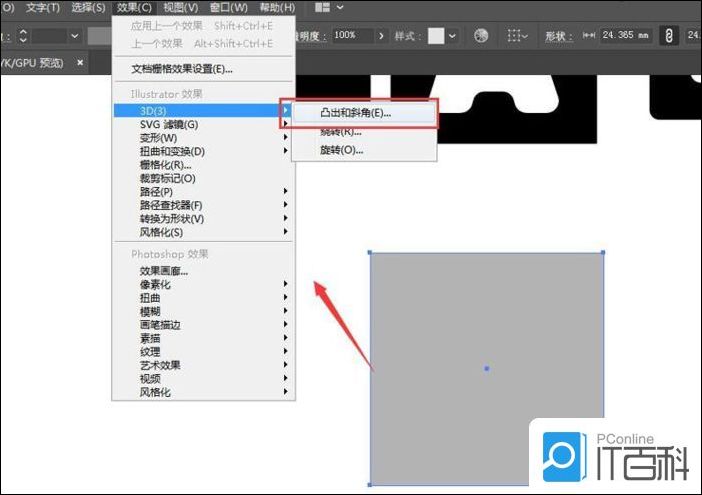Choose 凸出和斜角(E)... from 3D submenu

(x=364, y=113)
